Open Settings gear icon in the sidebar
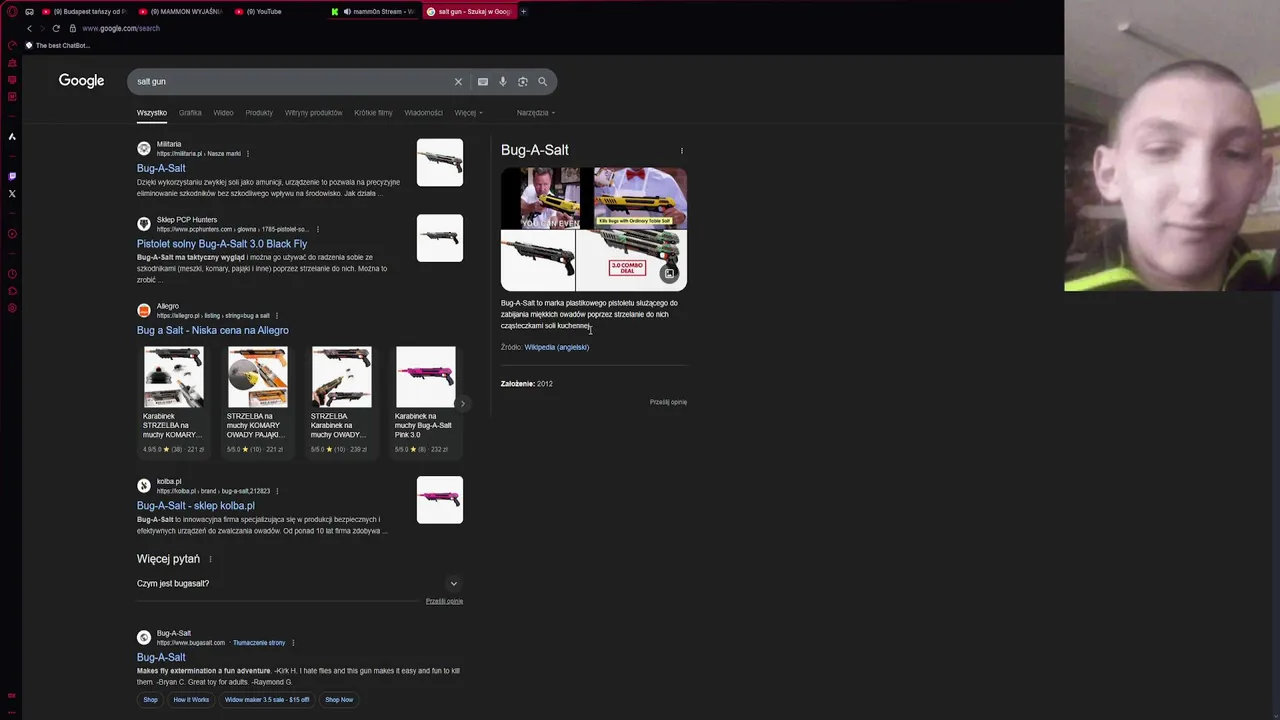Viewport: 1280px width, 720px height. point(12,308)
